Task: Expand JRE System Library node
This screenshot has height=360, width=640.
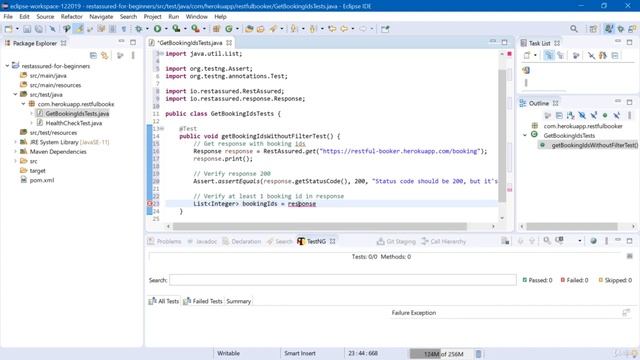Action: (16, 142)
